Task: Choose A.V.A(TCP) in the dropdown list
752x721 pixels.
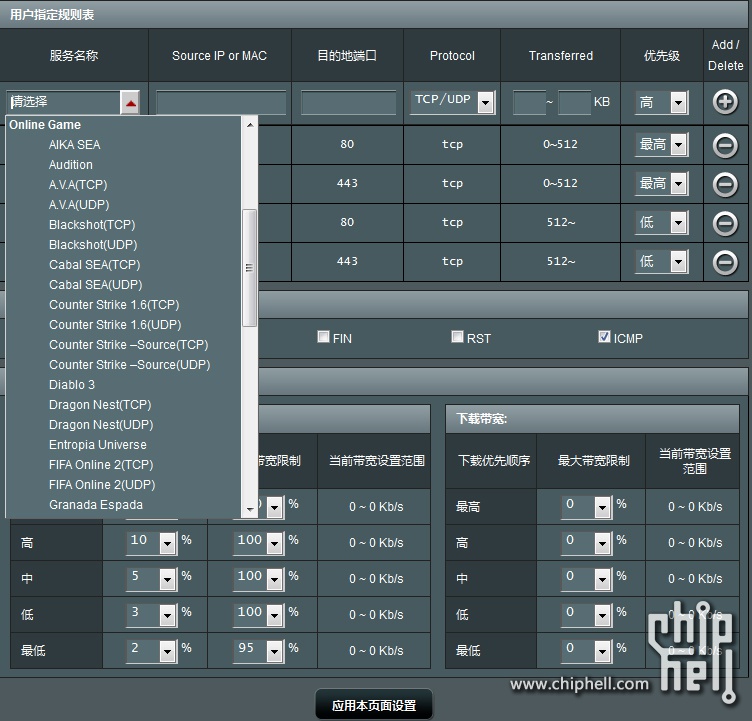Action: (x=78, y=185)
